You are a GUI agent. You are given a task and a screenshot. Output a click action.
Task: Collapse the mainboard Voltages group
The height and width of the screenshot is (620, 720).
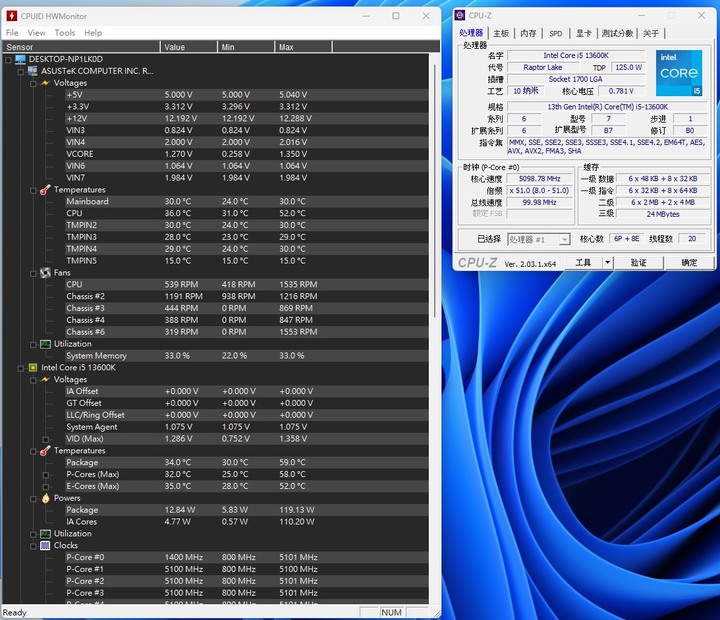coord(33,84)
